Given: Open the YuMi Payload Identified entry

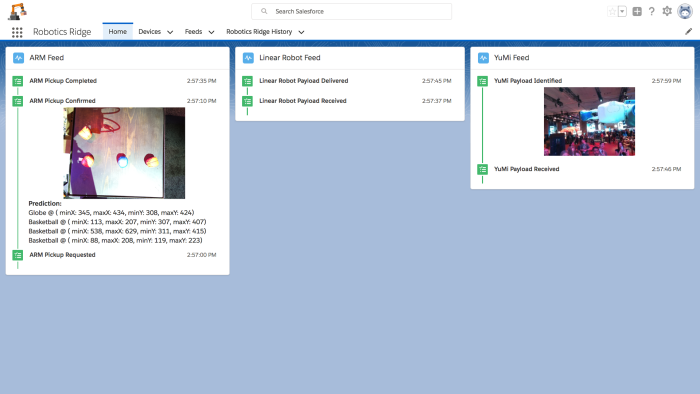Looking at the screenshot, I should pyautogui.click(x=528, y=81).
